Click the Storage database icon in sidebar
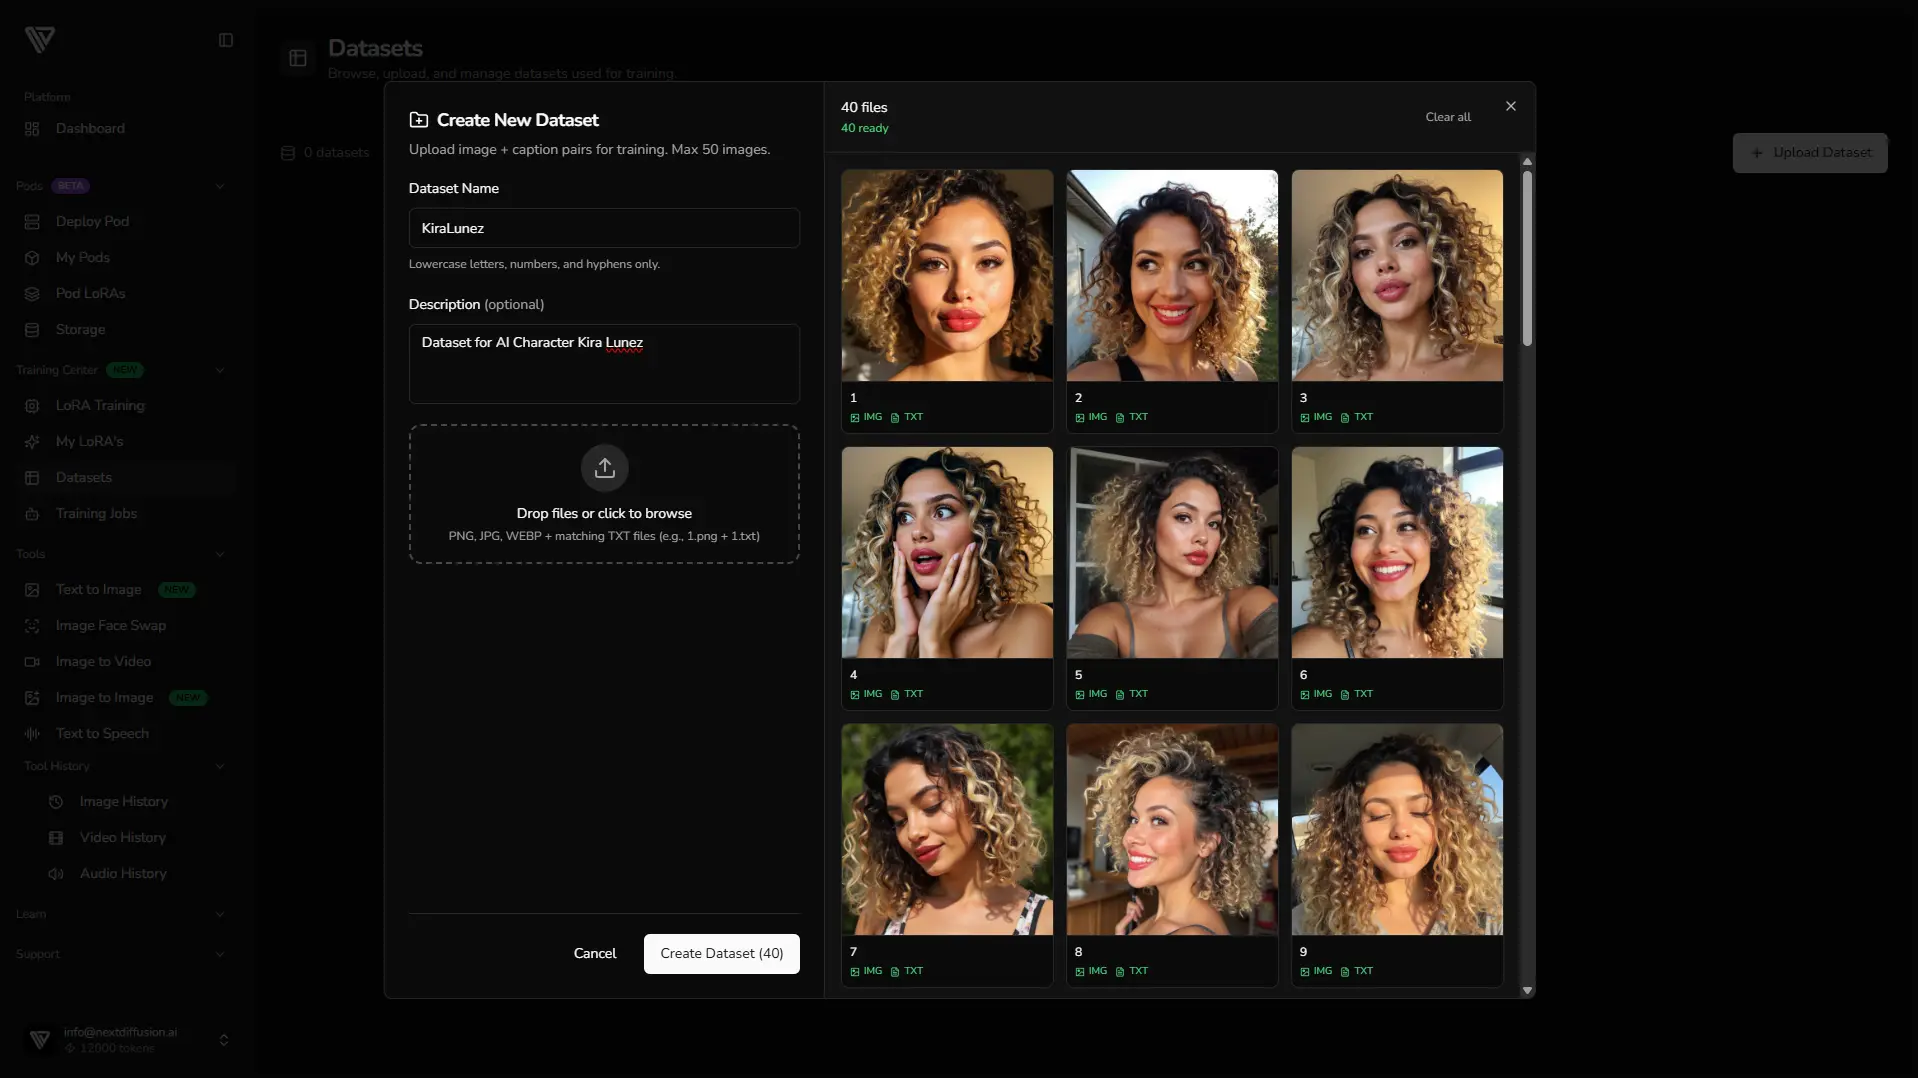The height and width of the screenshot is (1078, 1918). [x=32, y=330]
